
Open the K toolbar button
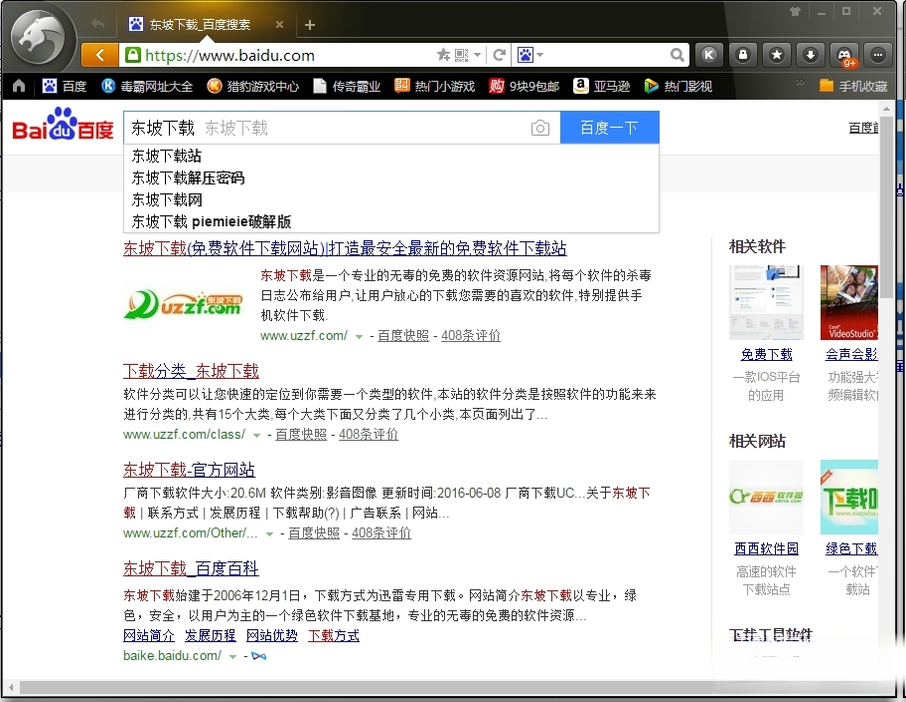[x=709, y=55]
